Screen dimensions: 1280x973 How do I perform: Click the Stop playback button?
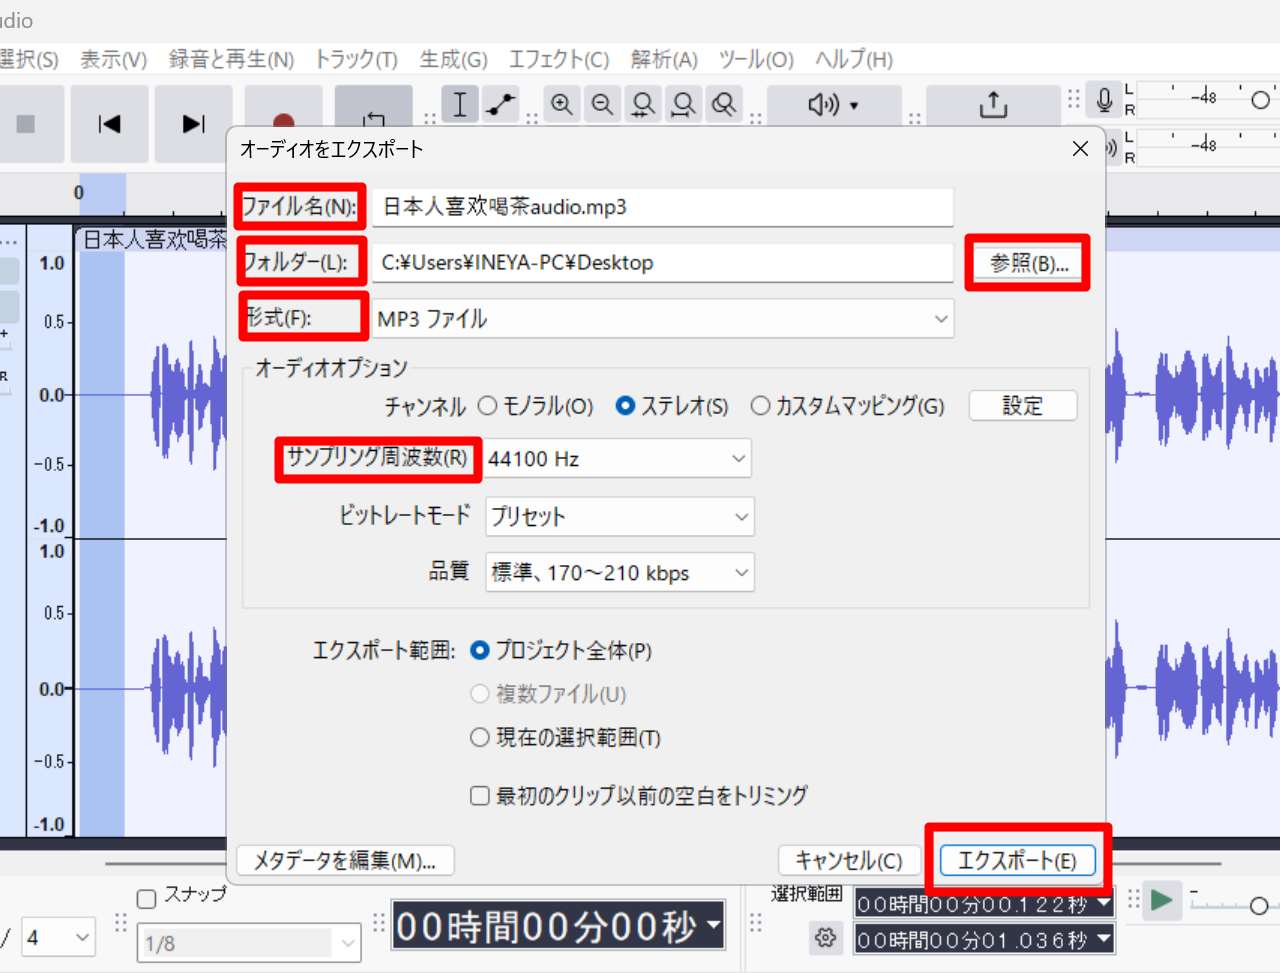pyautogui.click(x=26, y=124)
